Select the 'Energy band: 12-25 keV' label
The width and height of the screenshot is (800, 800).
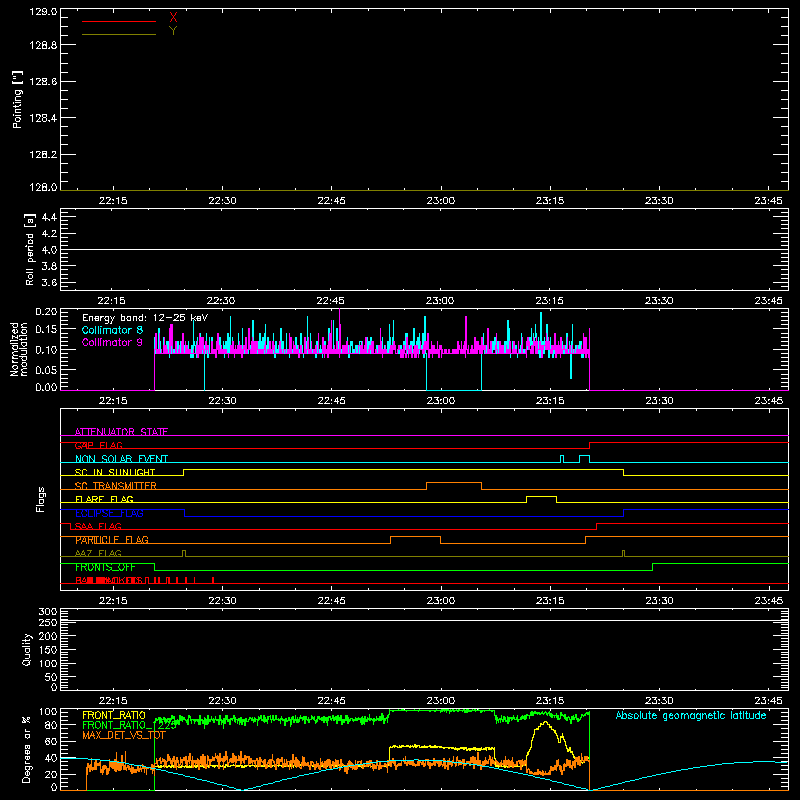145,318
